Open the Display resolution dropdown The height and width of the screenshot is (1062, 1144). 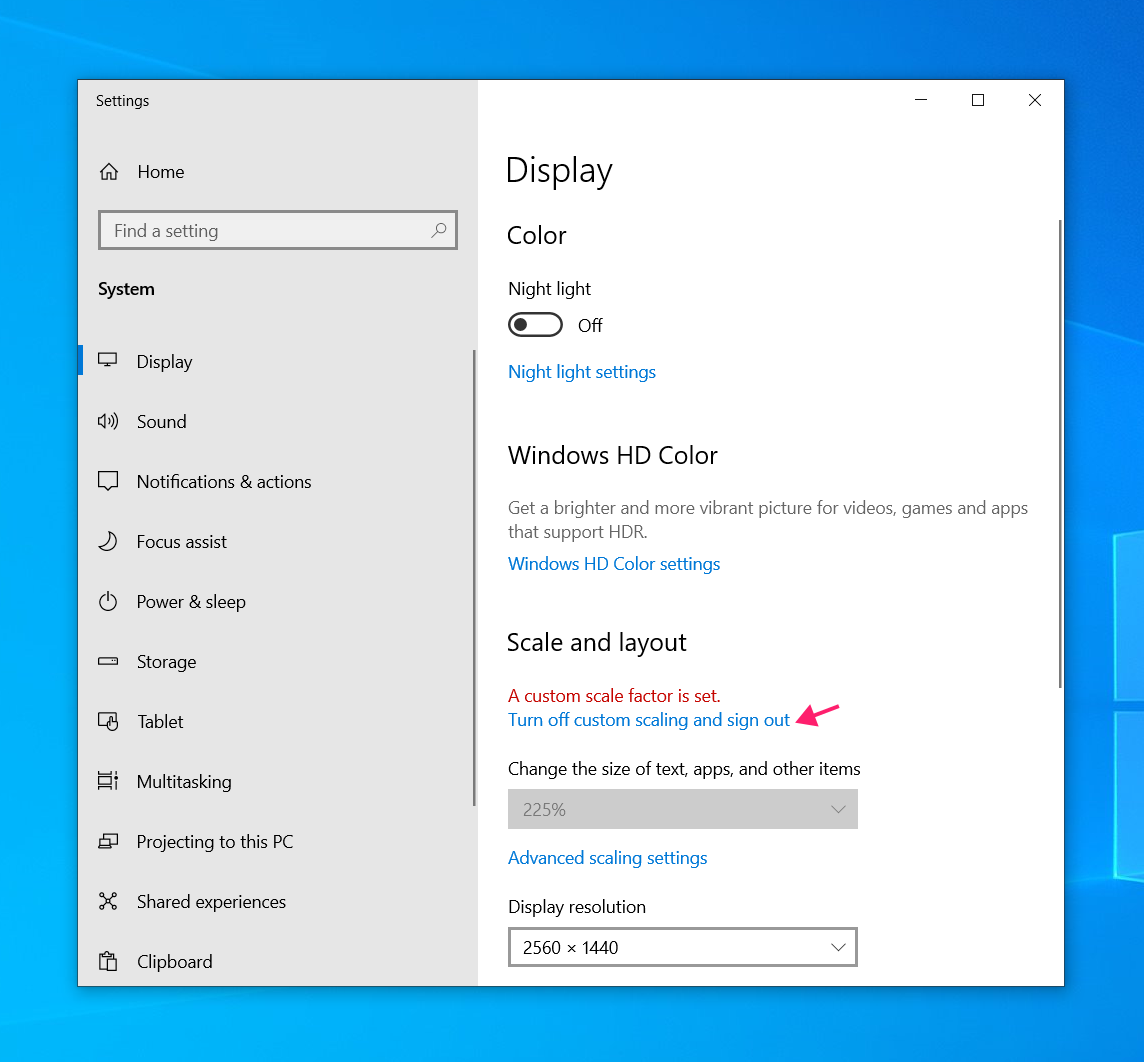click(682, 947)
